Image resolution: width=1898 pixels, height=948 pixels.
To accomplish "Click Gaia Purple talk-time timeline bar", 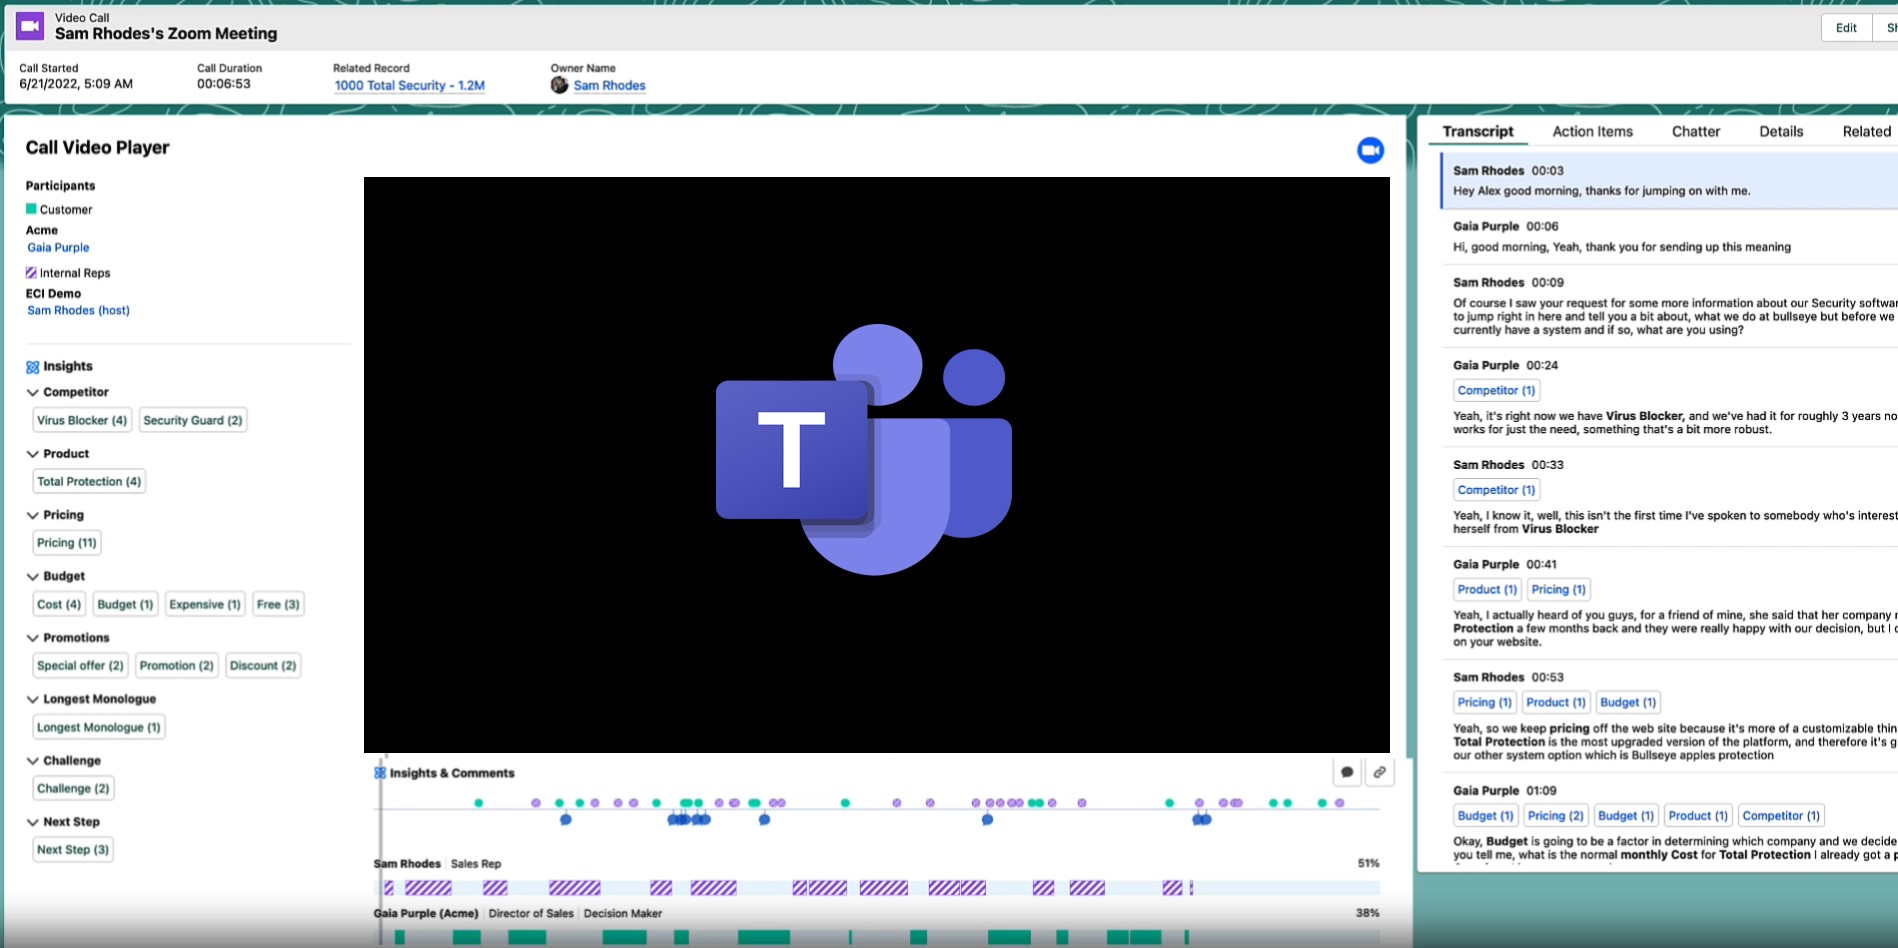I will tap(878, 937).
